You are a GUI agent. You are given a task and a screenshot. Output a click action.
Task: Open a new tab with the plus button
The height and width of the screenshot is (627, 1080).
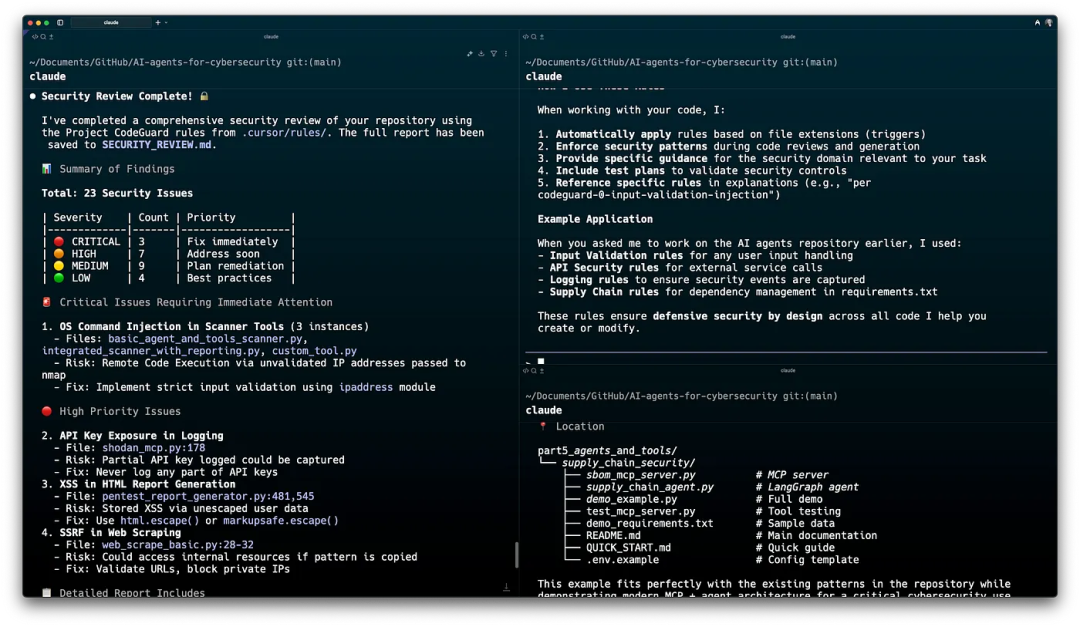tap(157, 22)
